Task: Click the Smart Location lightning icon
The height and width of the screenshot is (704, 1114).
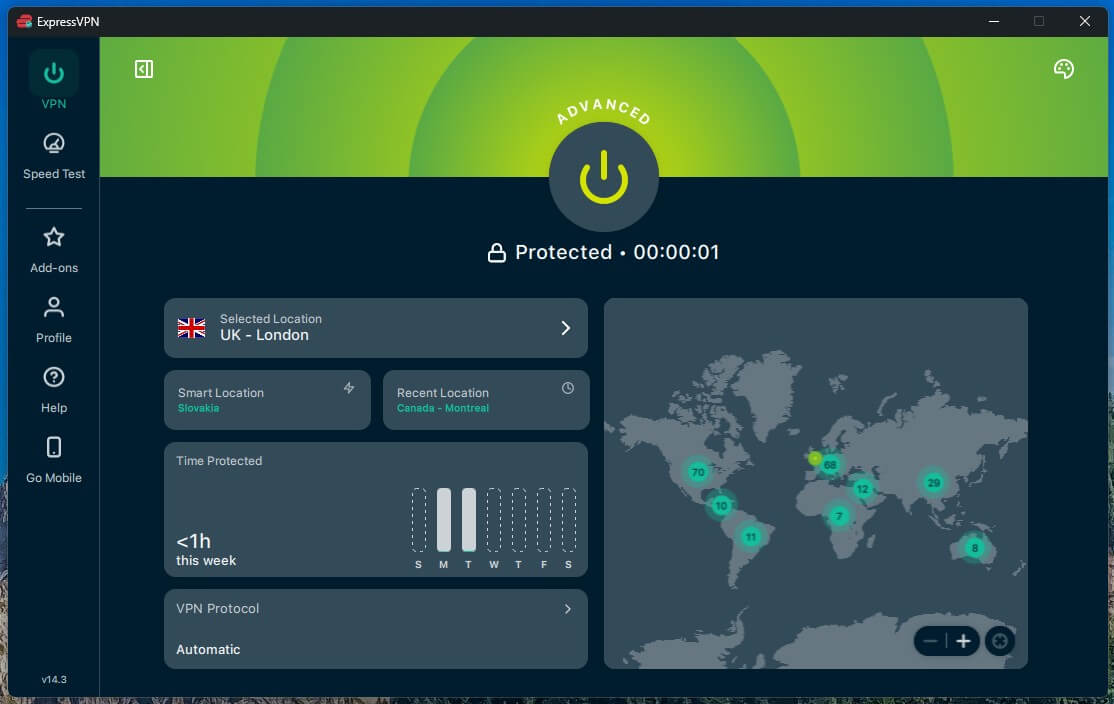Action: (349, 388)
